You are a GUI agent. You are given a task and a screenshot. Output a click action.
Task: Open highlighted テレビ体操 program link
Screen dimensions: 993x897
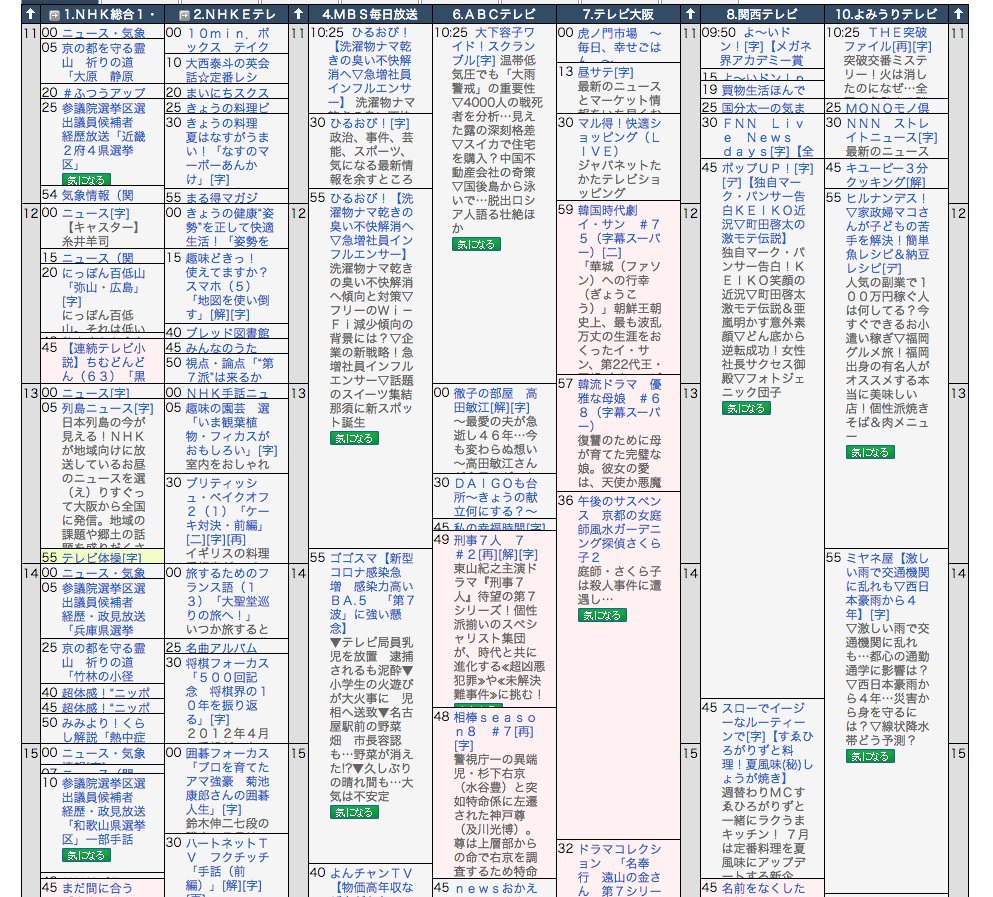click(101, 557)
